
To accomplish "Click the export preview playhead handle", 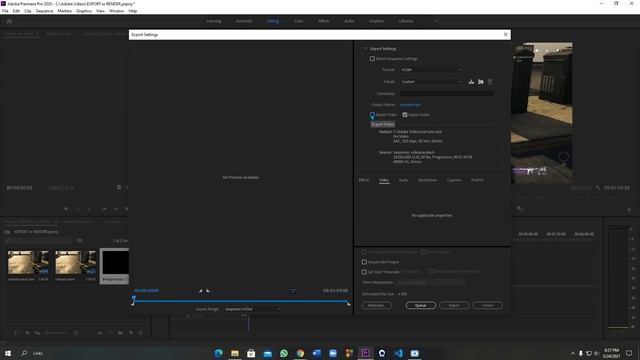I will pyautogui.click(x=133, y=298).
